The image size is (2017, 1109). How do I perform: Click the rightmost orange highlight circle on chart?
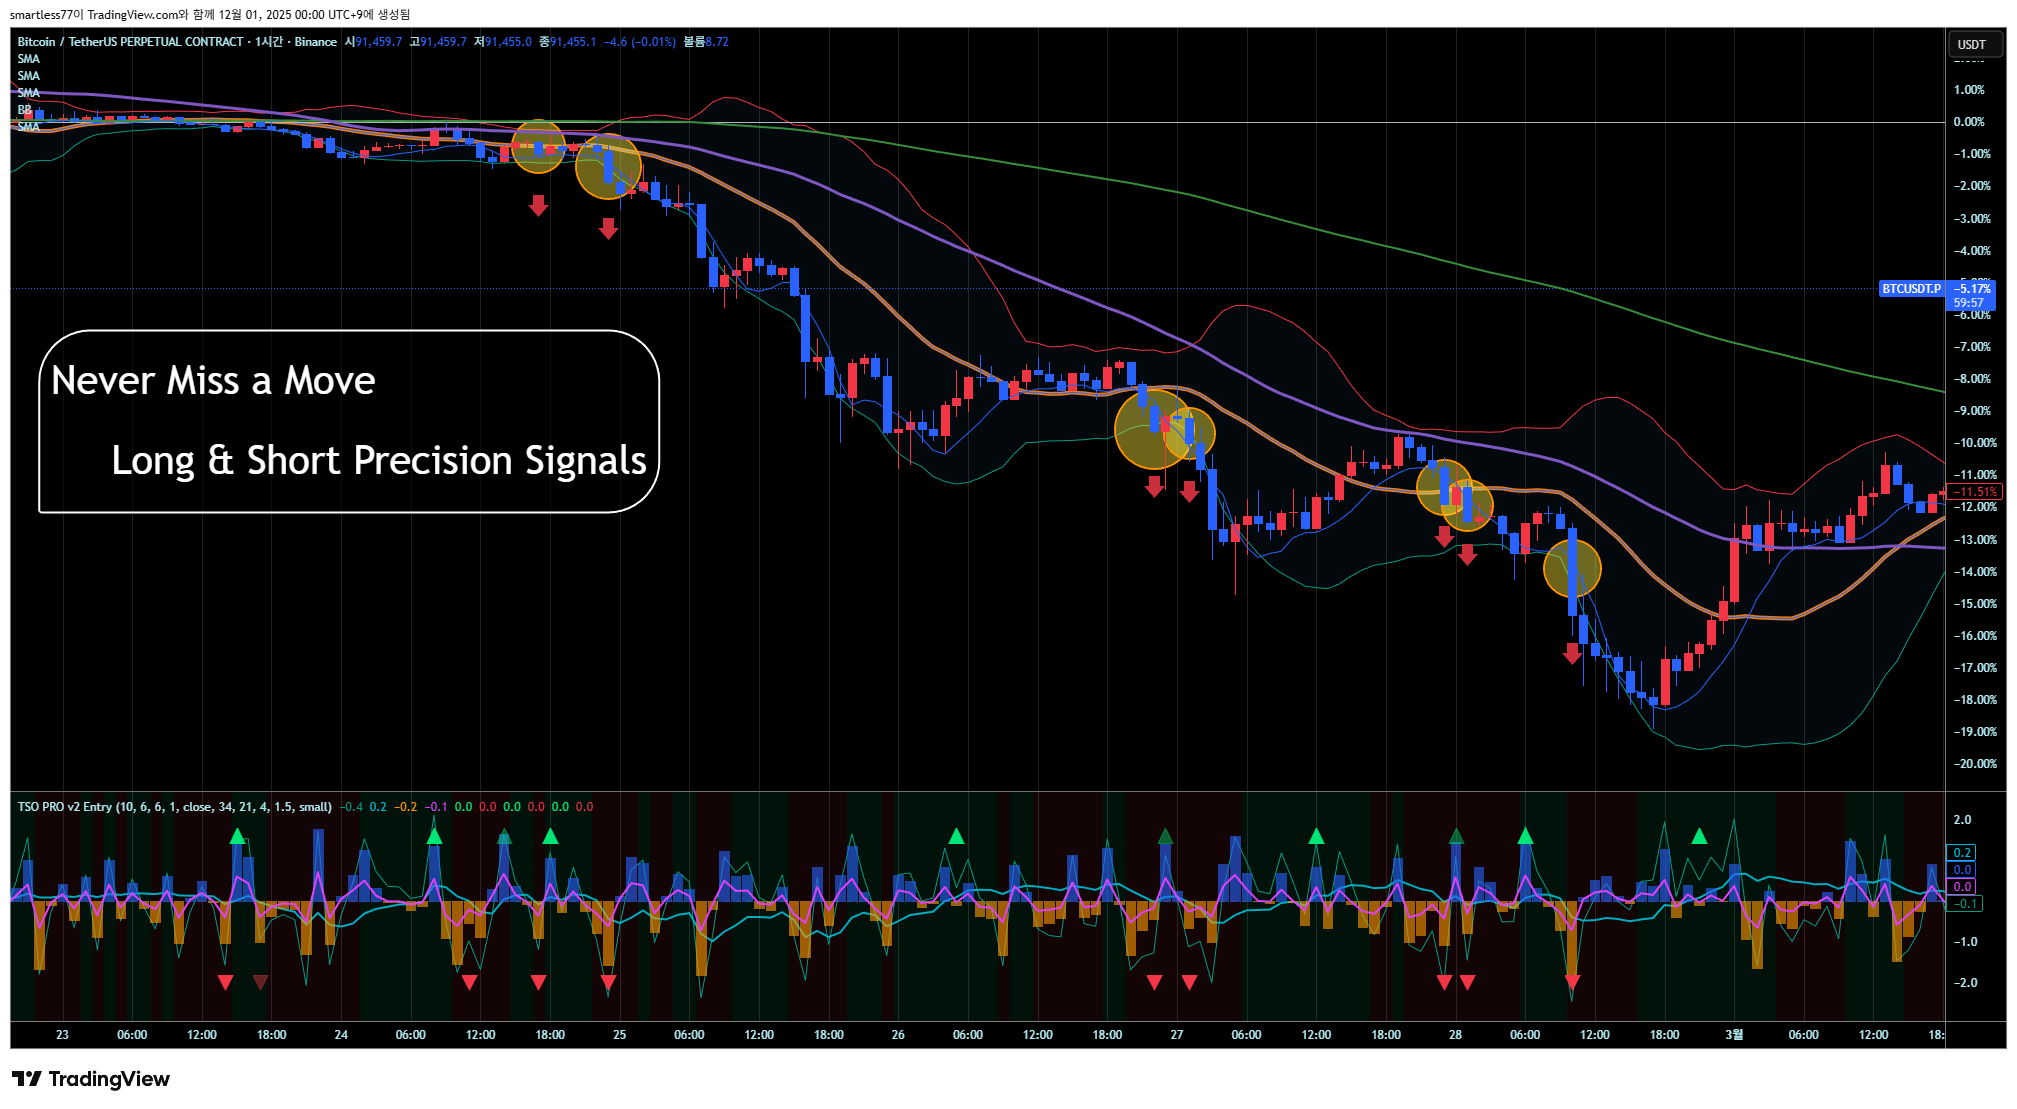point(1572,568)
